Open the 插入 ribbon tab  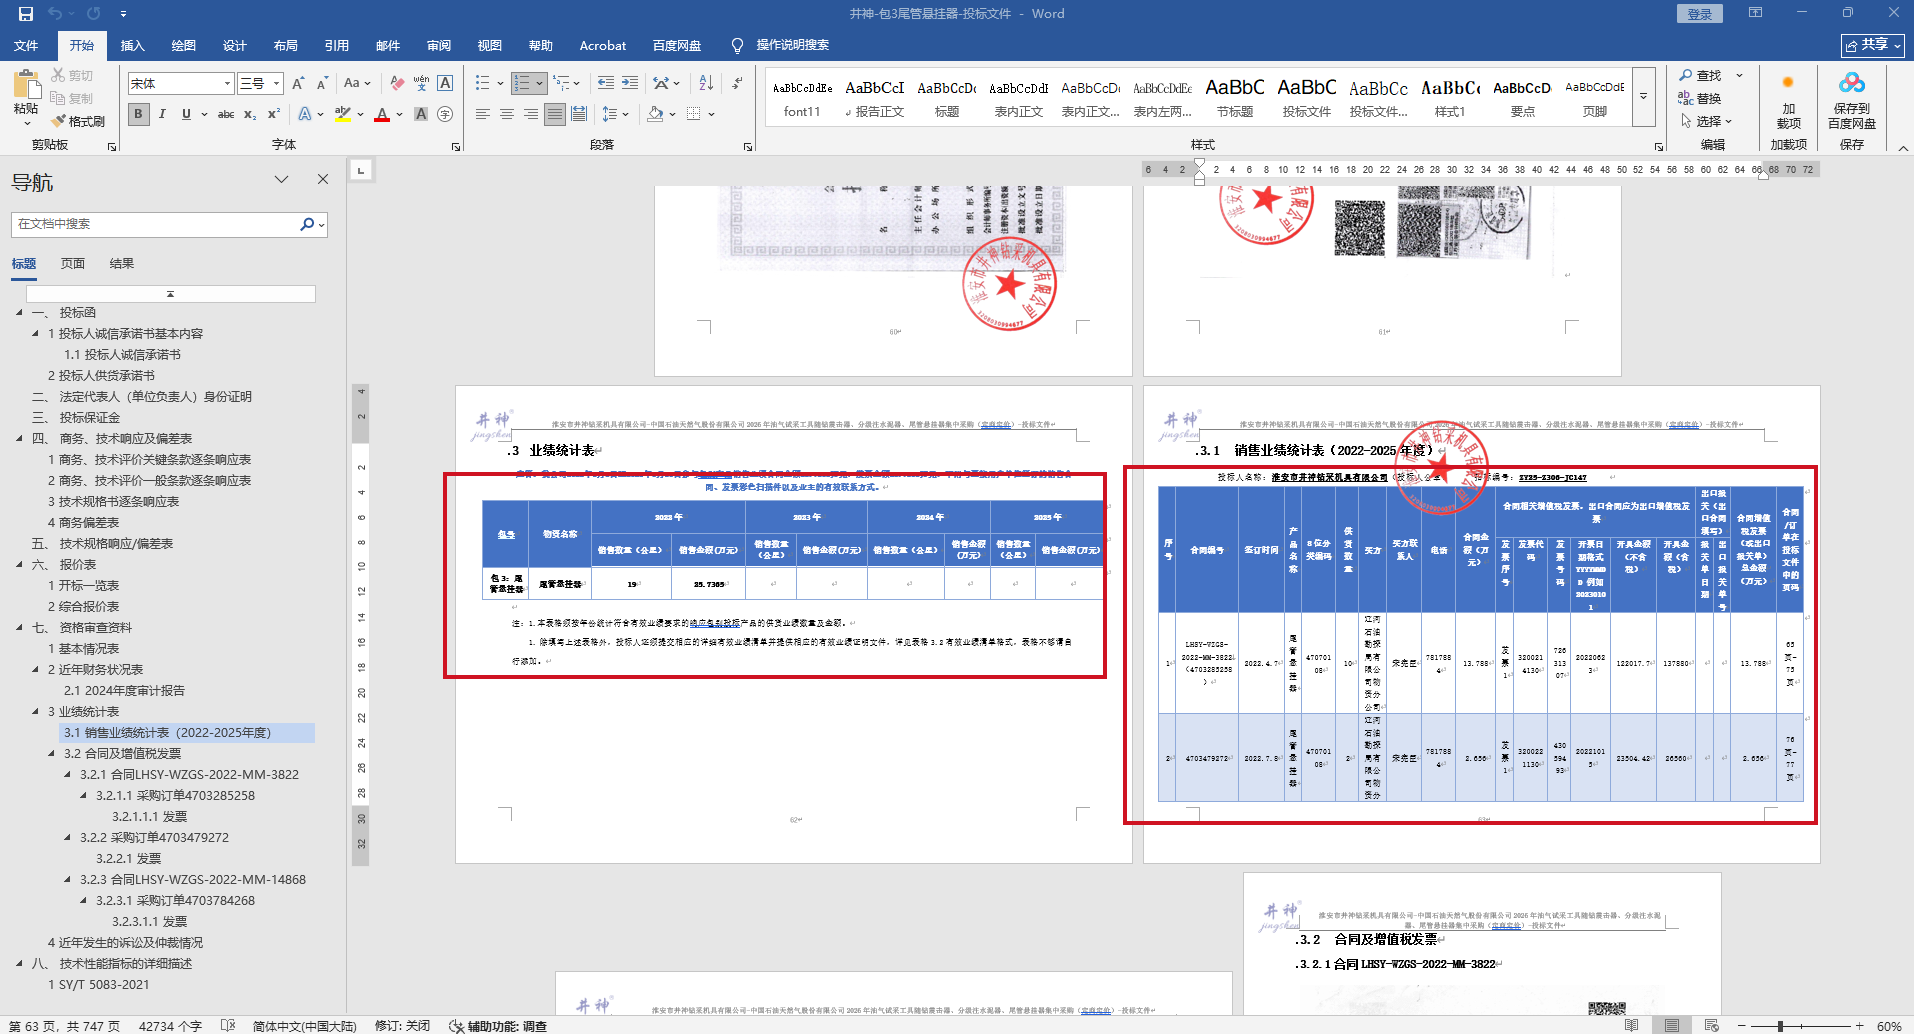pos(132,46)
